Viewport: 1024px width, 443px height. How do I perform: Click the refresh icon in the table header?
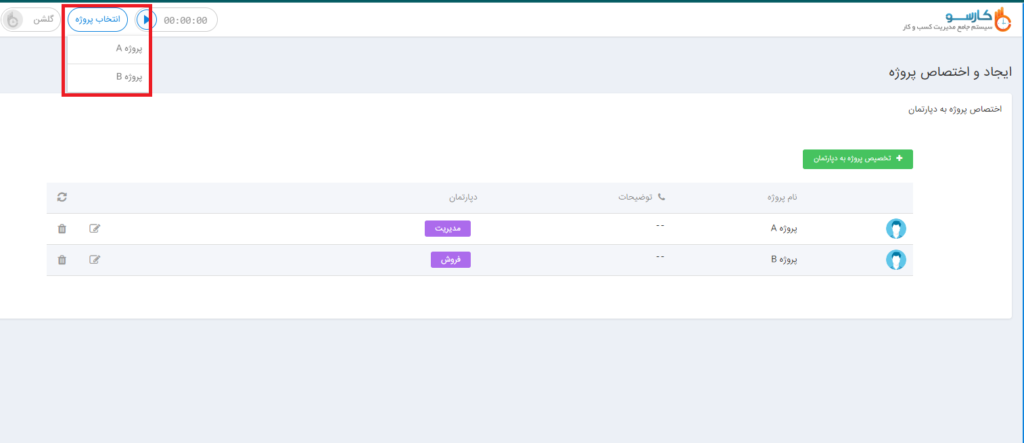point(62,197)
